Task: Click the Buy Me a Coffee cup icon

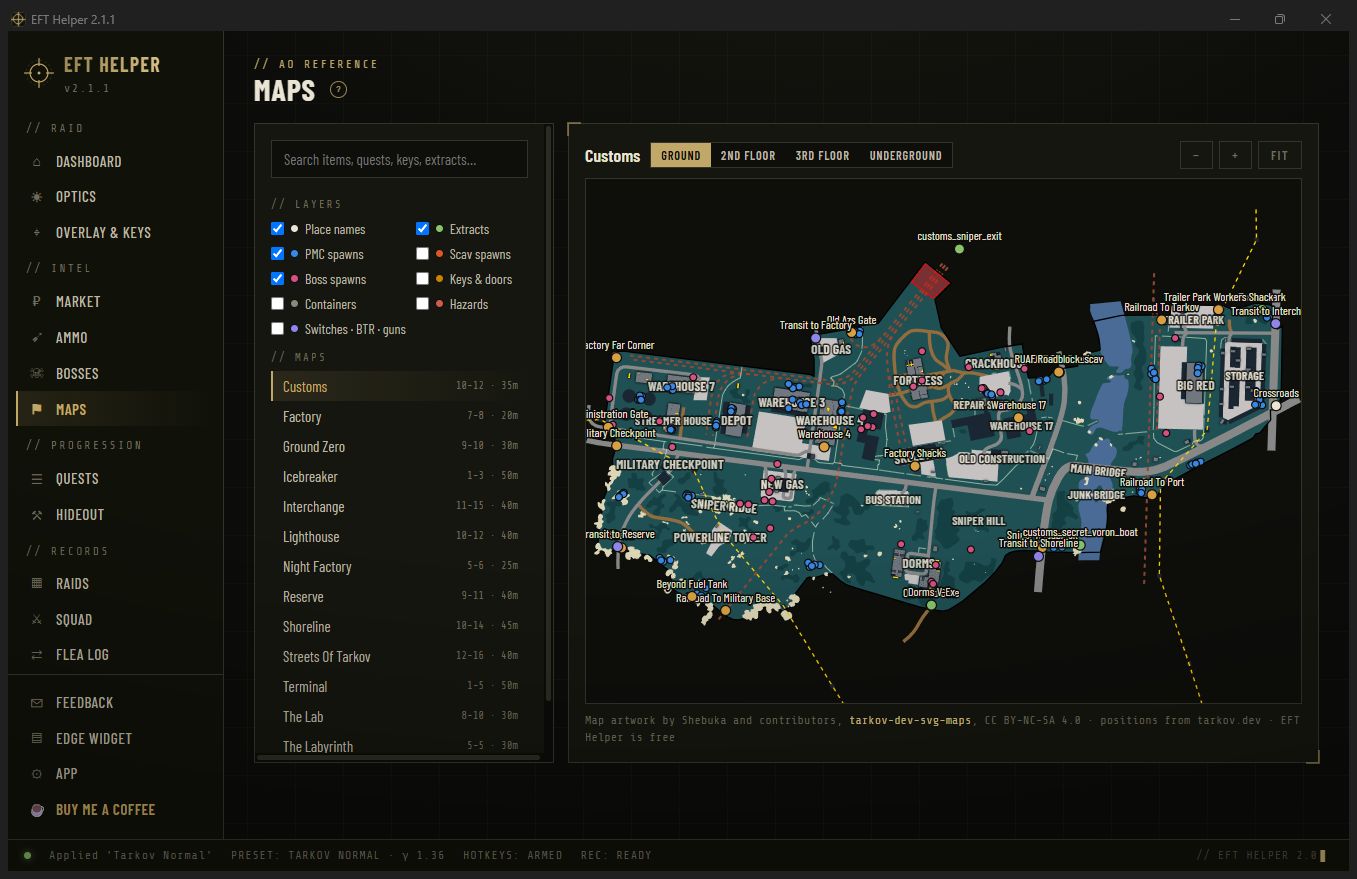Action: coord(37,810)
